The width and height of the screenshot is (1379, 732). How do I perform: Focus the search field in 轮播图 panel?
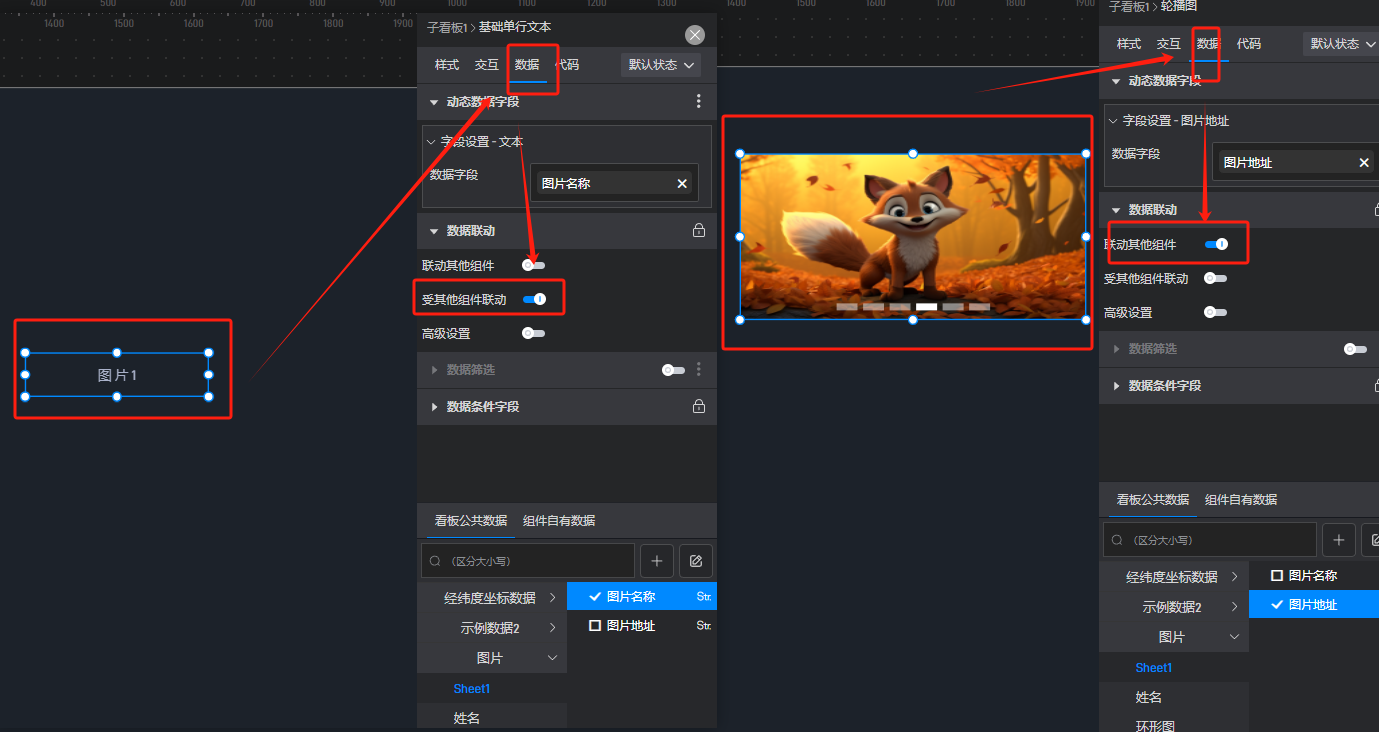click(x=1210, y=540)
